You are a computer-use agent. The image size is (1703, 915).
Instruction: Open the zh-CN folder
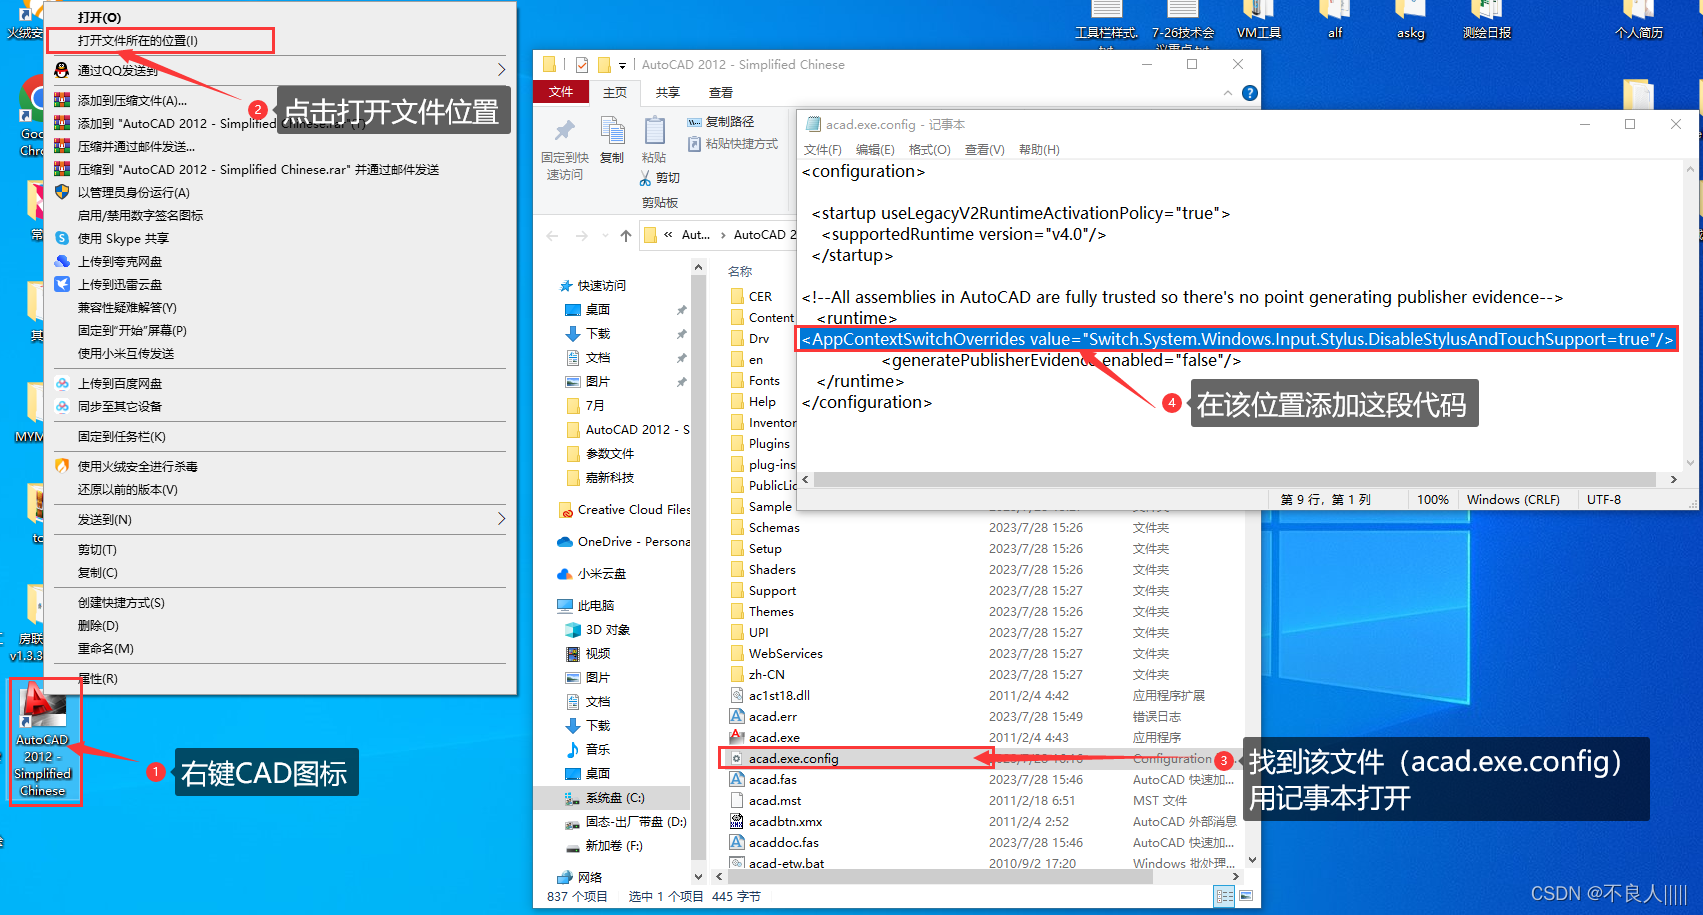click(766, 675)
